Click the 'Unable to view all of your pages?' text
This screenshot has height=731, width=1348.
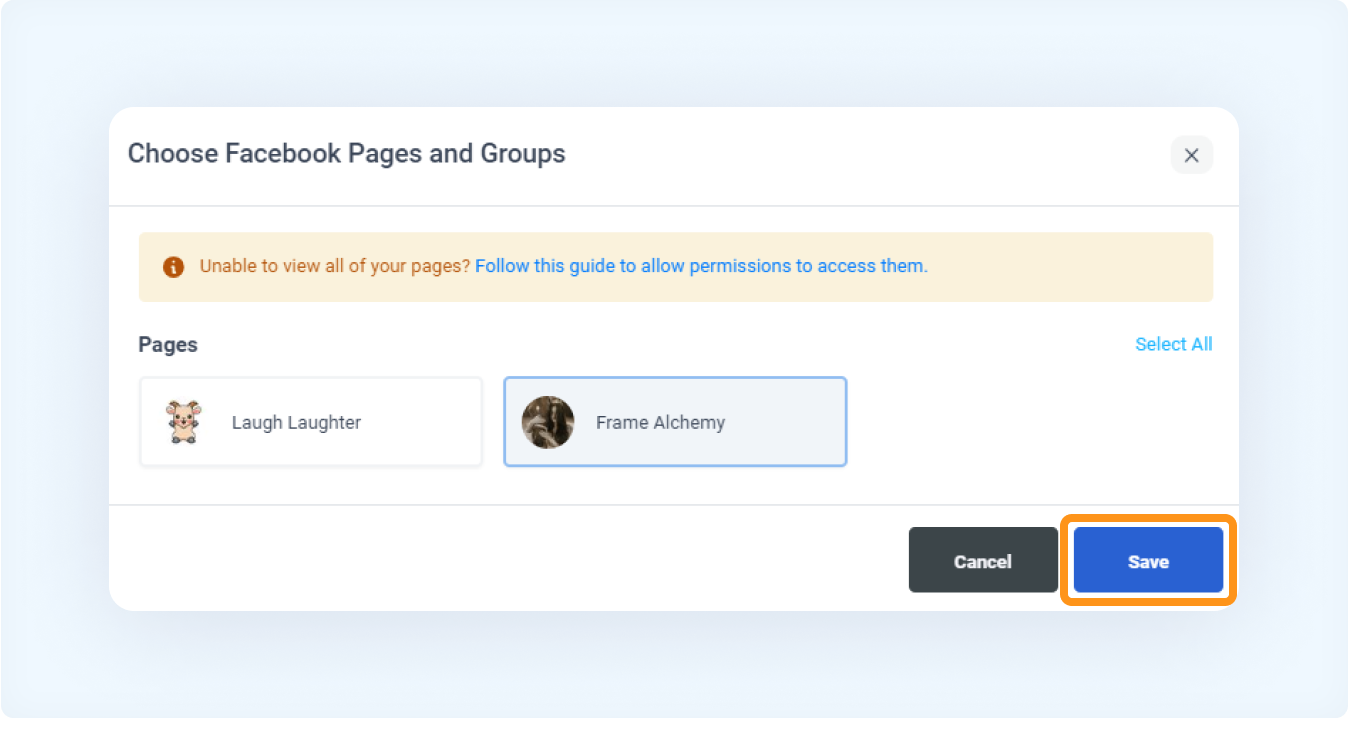click(x=335, y=266)
